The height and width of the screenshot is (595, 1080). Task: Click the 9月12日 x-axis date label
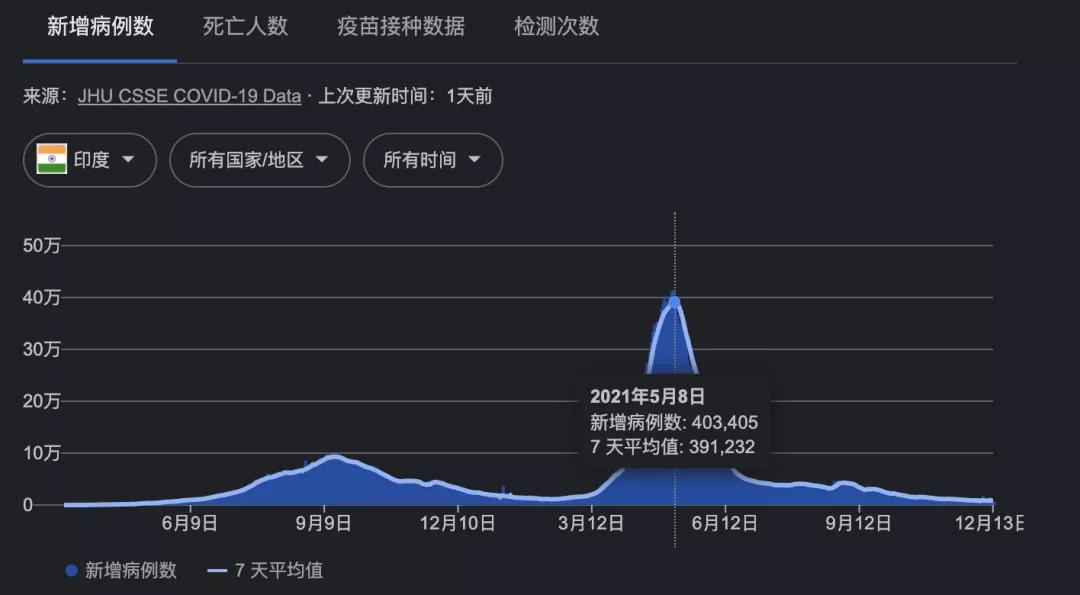(858, 523)
